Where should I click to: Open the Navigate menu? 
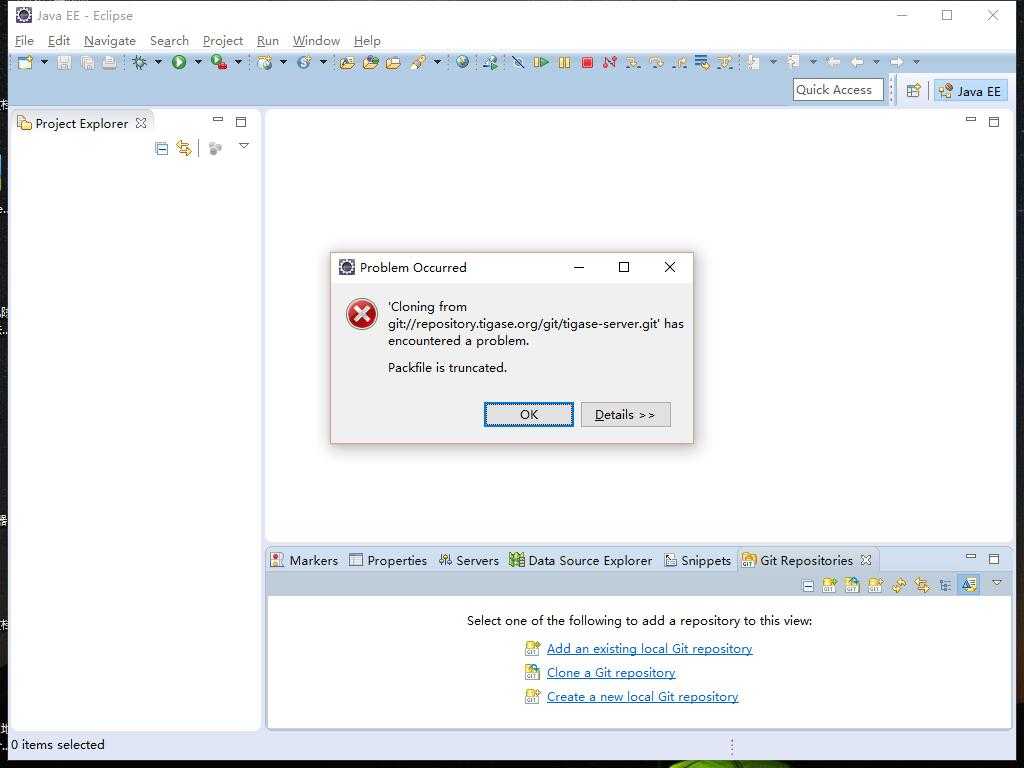tap(110, 40)
